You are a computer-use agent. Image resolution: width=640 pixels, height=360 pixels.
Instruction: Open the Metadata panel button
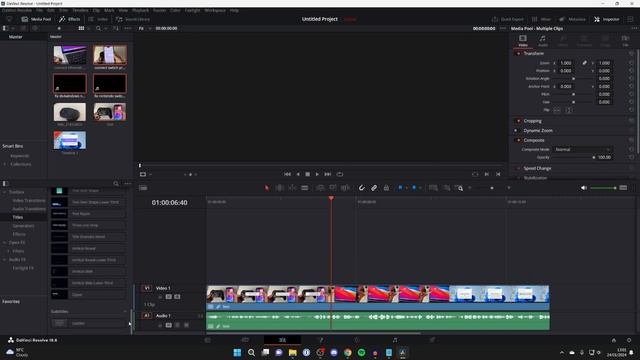click(572, 19)
